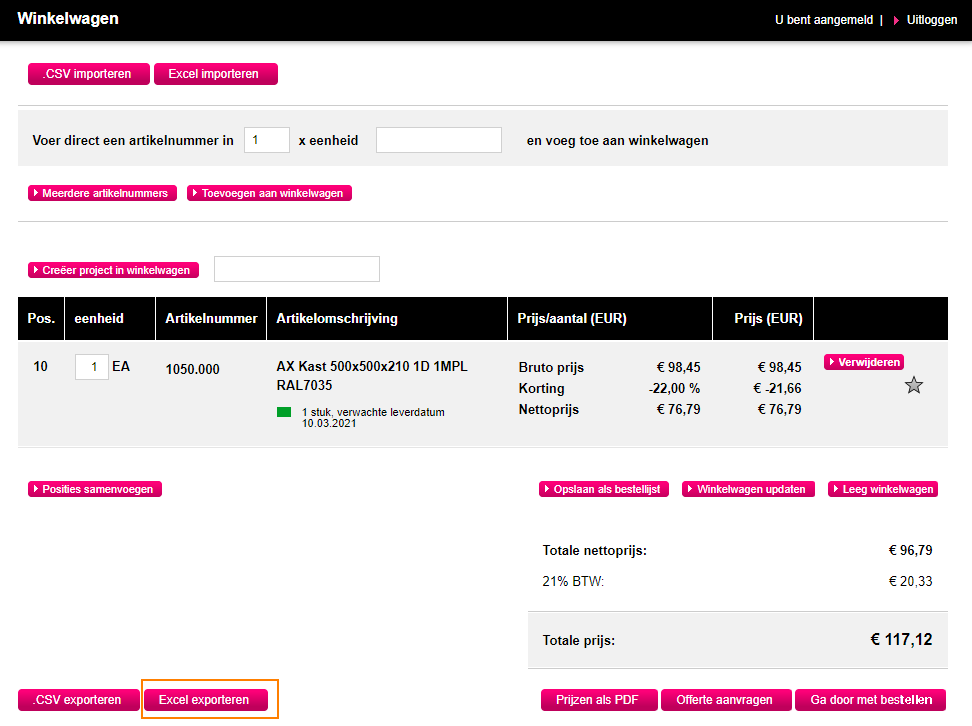Click the green availability indicator square

(x=284, y=412)
